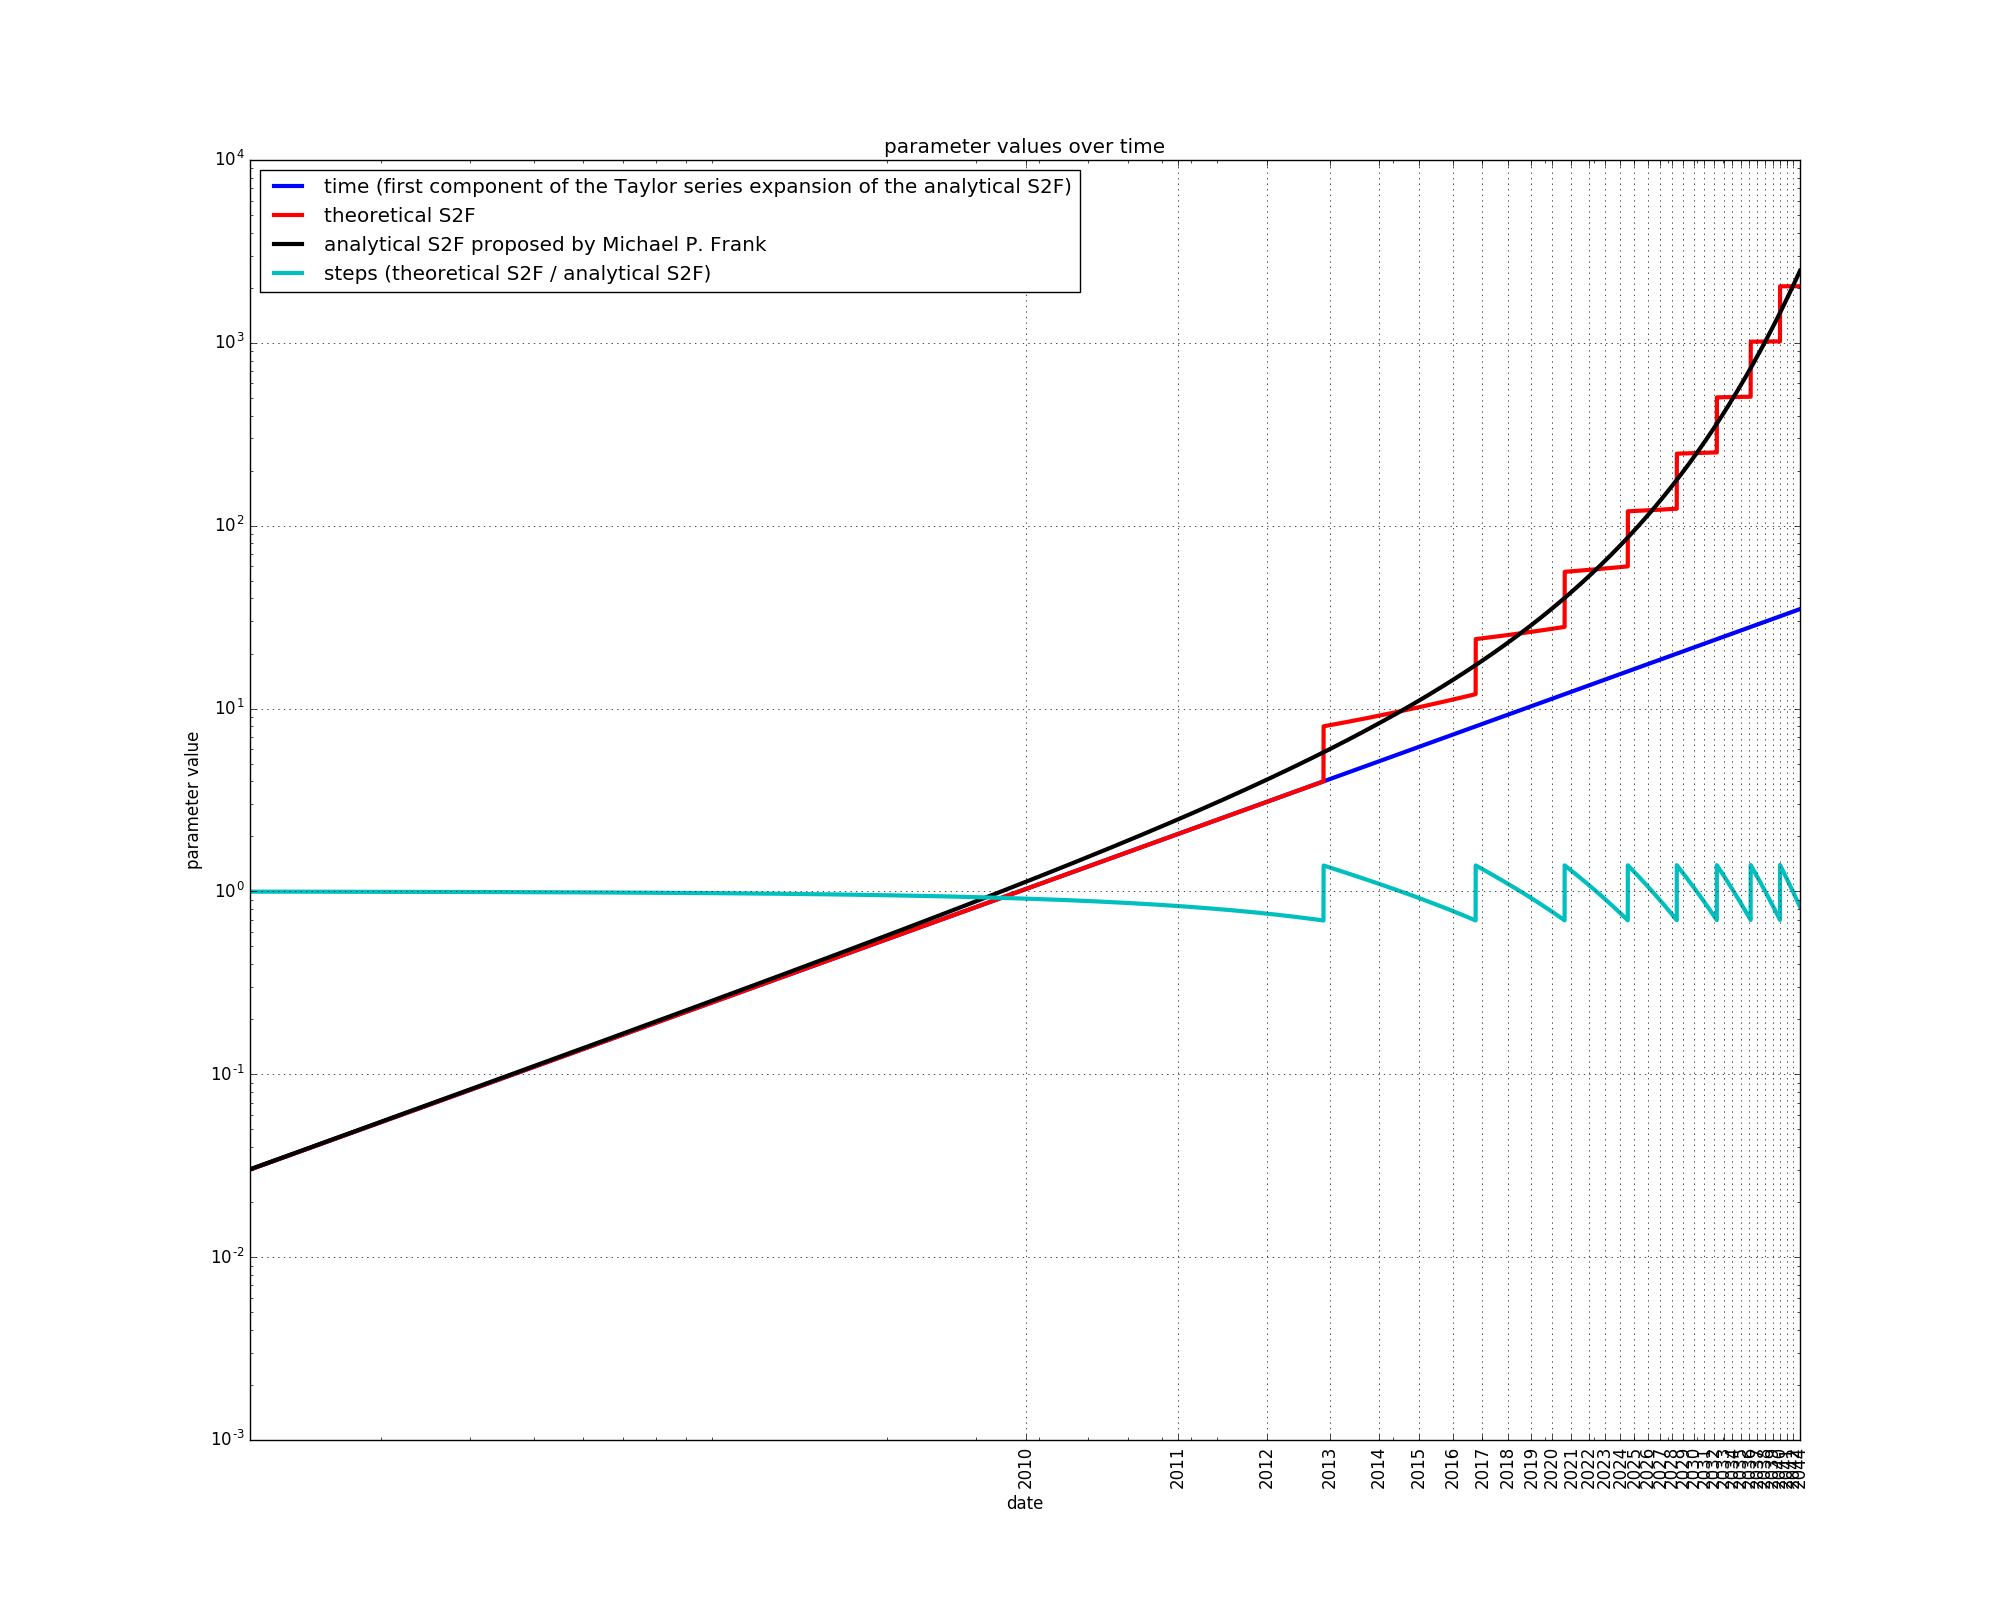This screenshot has width=2000, height=1600.
Task: Click the 10^2 y-axis tick label
Action: click(x=228, y=524)
